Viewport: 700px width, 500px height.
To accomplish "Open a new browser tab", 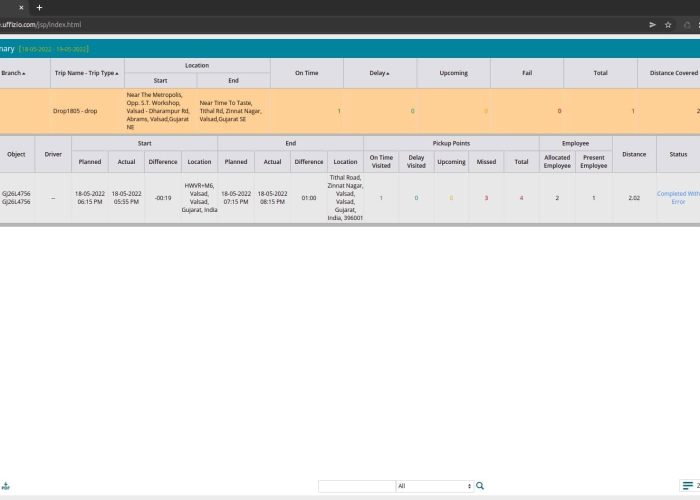I will pyautogui.click(x=39, y=7).
